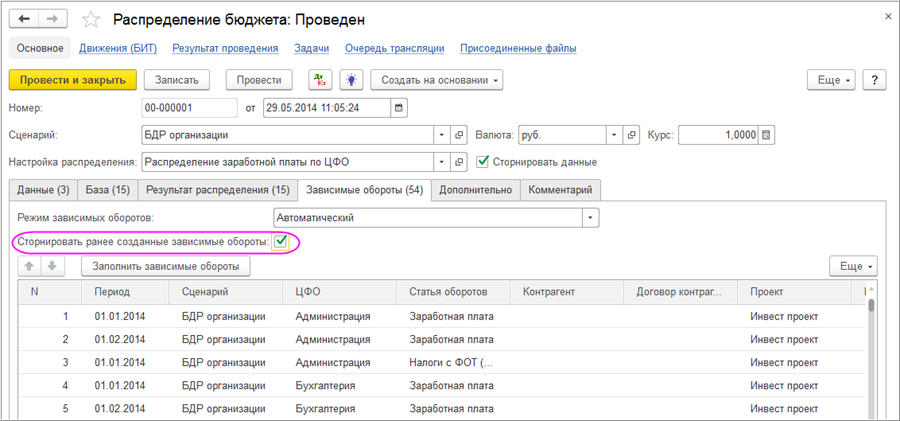This screenshot has width=900, height=421.
Task: Move row up with arrow icon
Action: click(30, 266)
